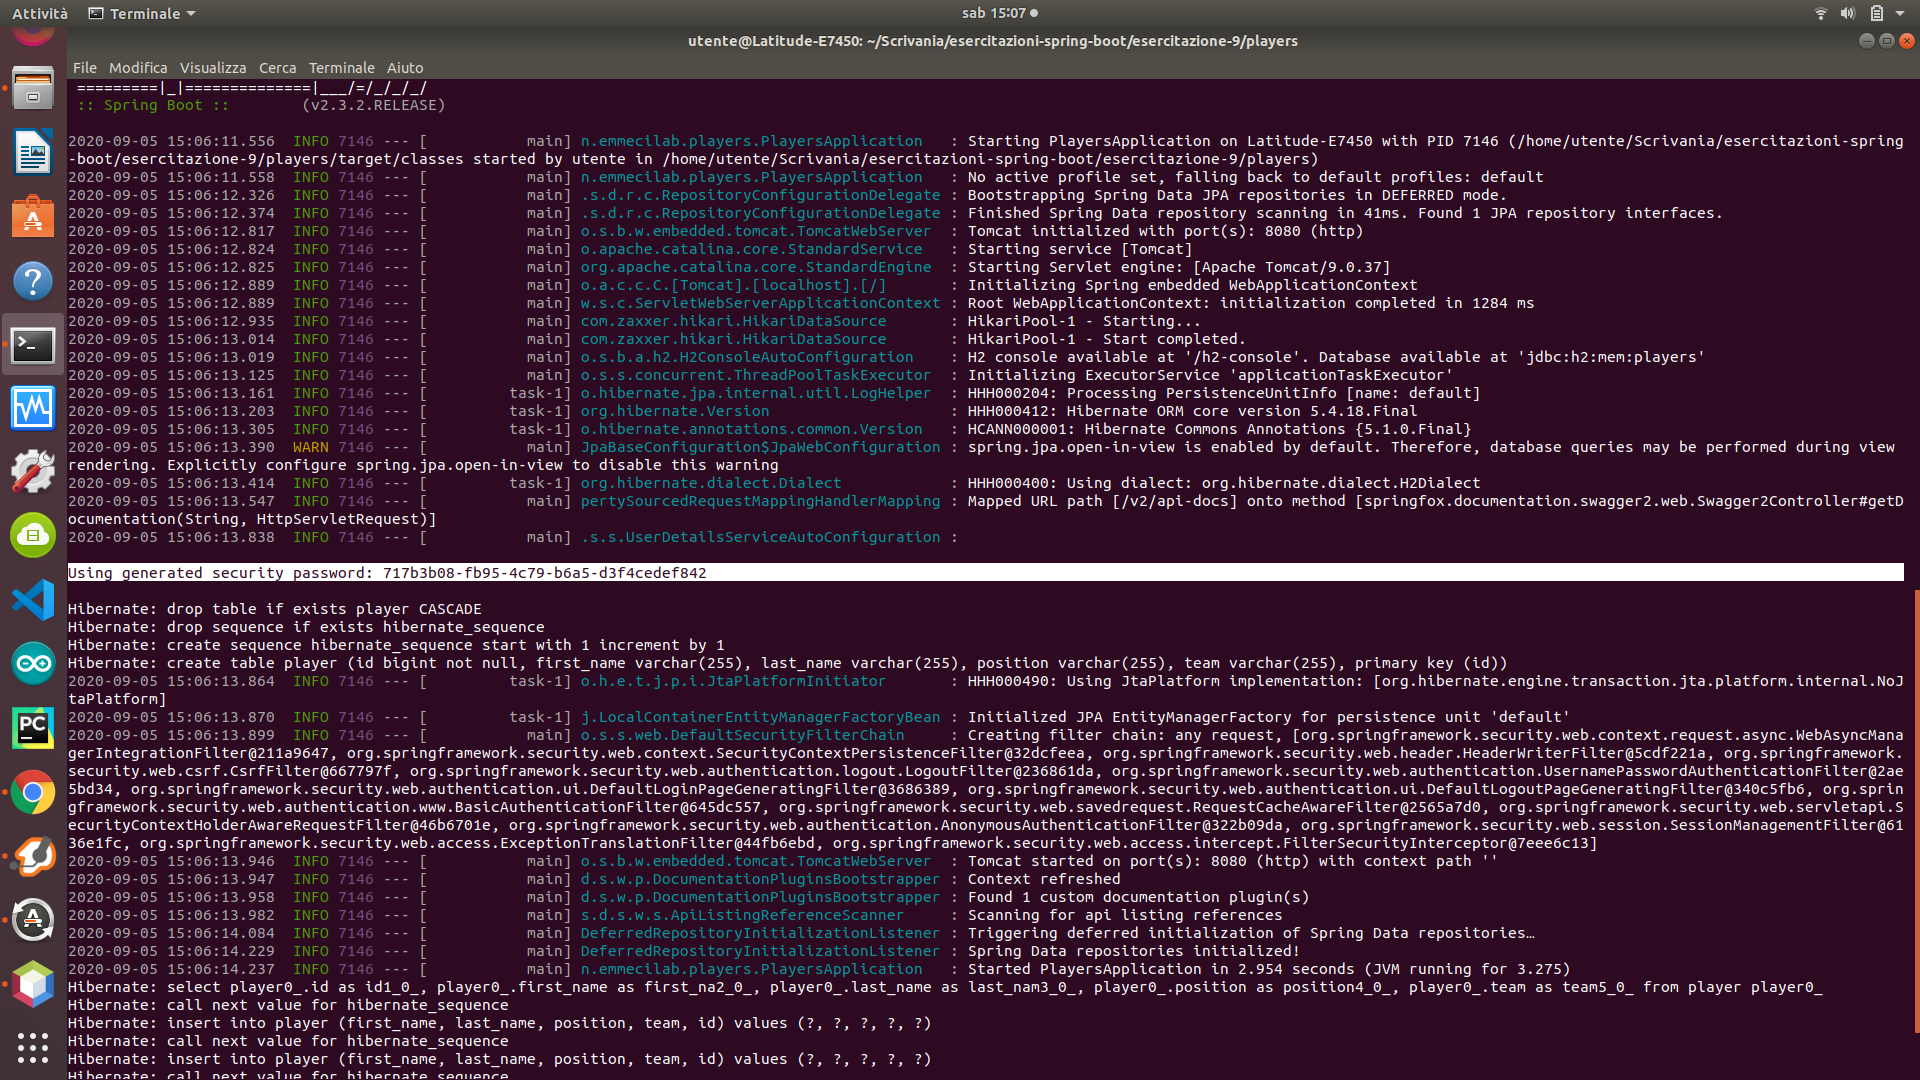Viewport: 1920px width, 1080px height.
Task: Click 'Started PlayersApplication in 2.954 seconds' text
Action: pyautogui.click(x=1268, y=969)
